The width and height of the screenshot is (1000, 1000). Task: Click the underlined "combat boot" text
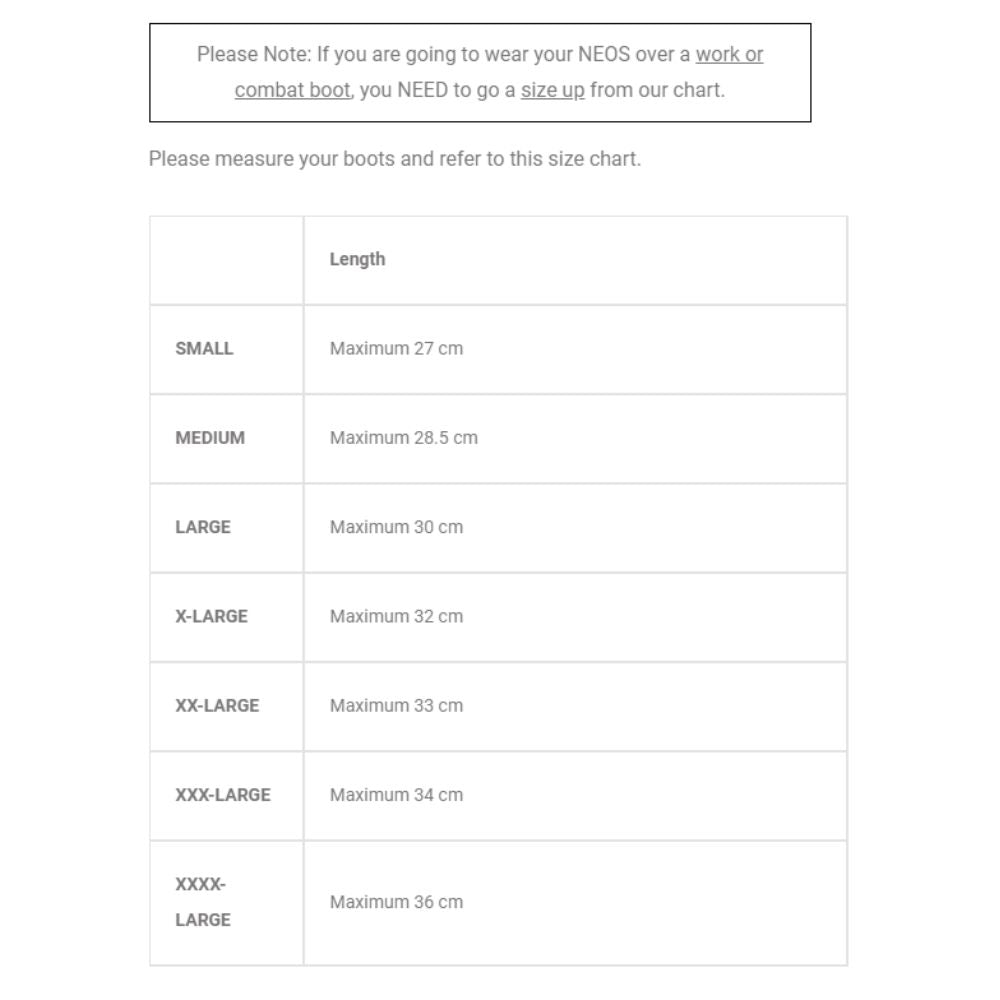292,90
